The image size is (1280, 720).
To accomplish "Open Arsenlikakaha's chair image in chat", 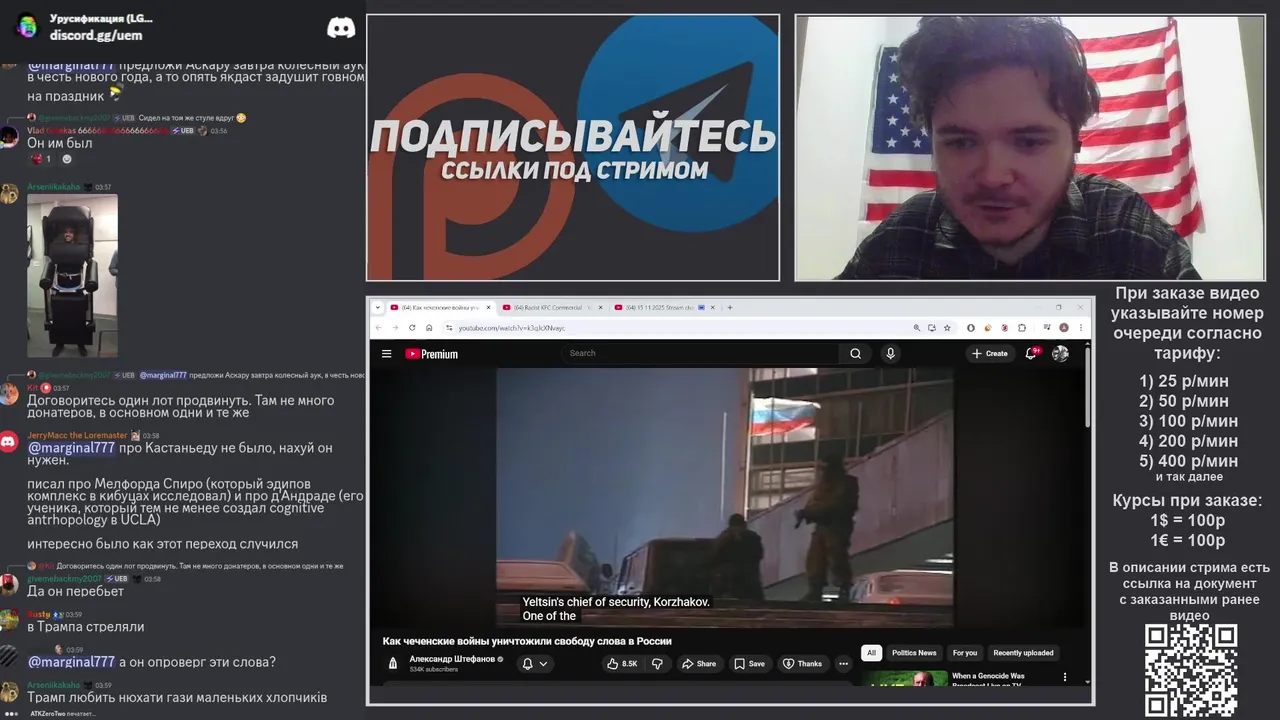I will (x=72, y=275).
